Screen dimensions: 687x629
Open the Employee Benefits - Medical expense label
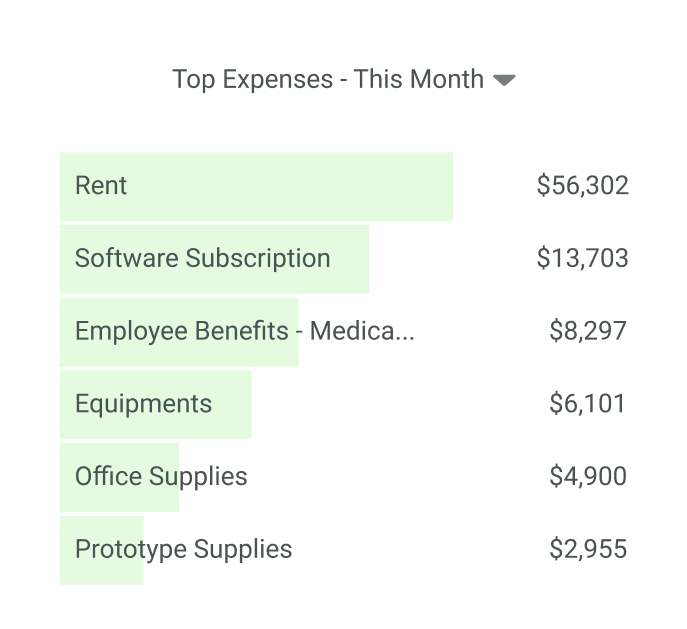tap(244, 331)
